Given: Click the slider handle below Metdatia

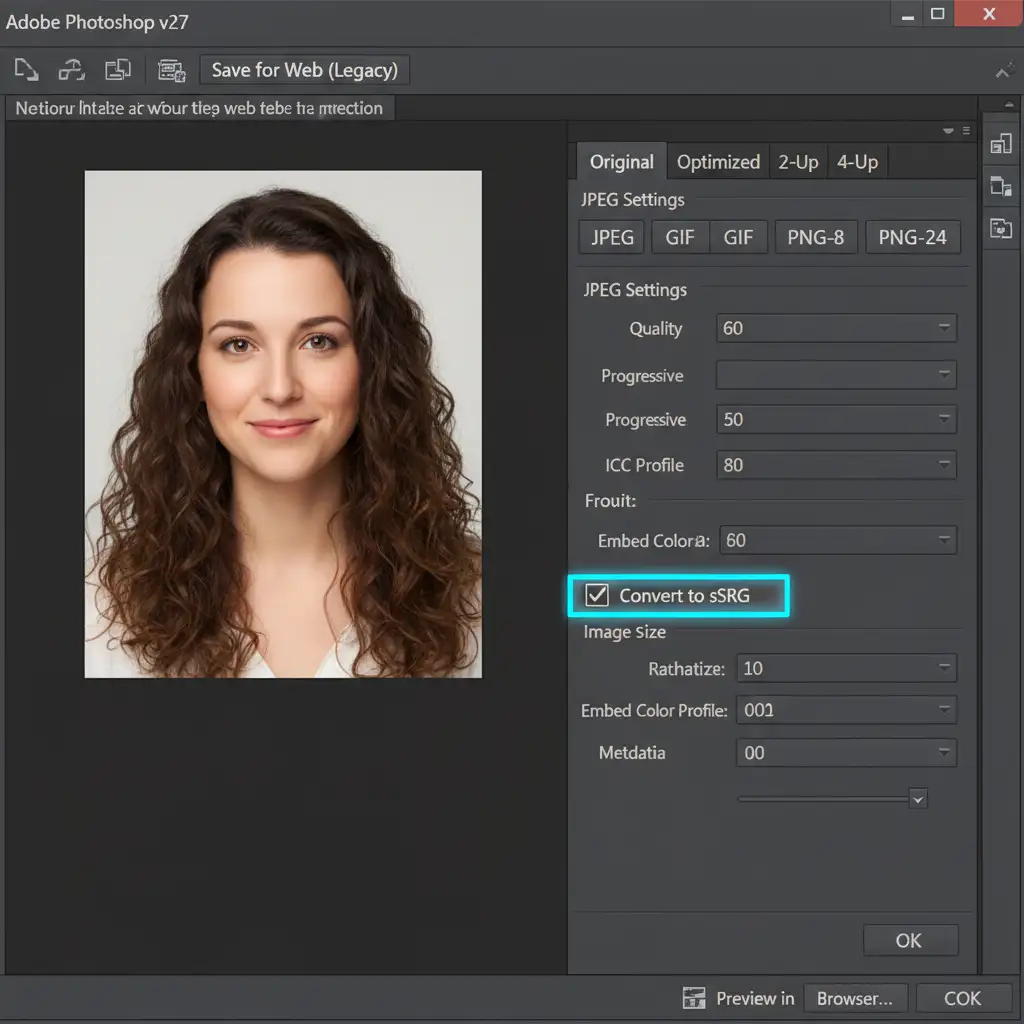Looking at the screenshot, I should (918, 798).
